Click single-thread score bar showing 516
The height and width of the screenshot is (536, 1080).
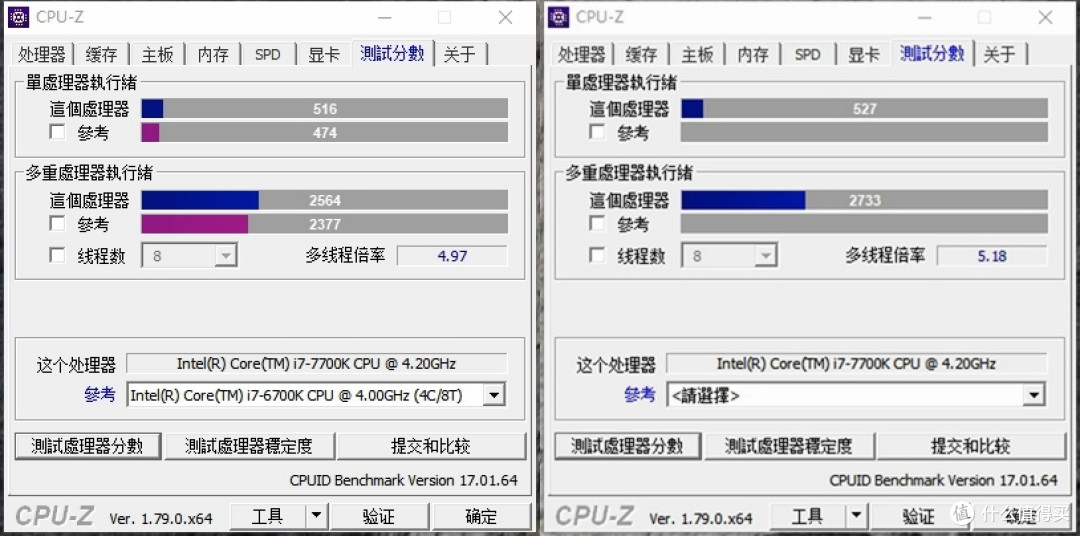tap(325, 108)
